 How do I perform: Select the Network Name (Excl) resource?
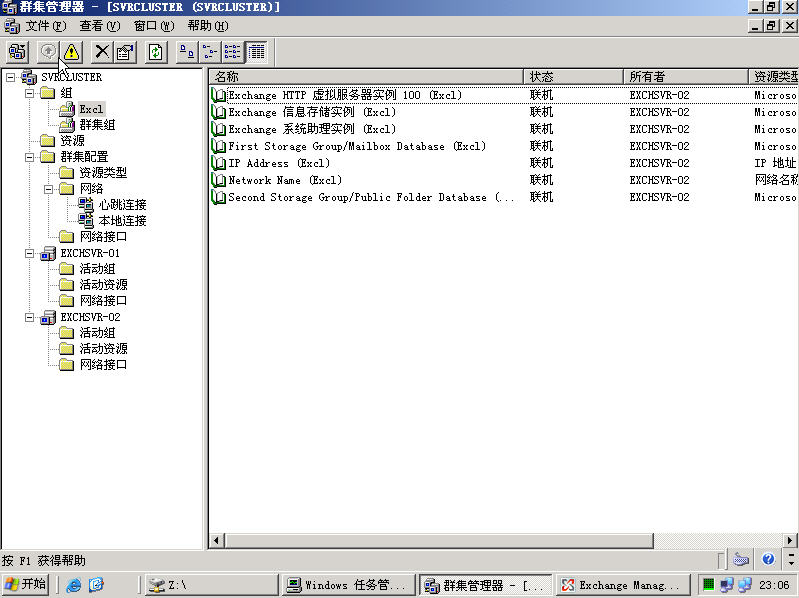coord(284,180)
